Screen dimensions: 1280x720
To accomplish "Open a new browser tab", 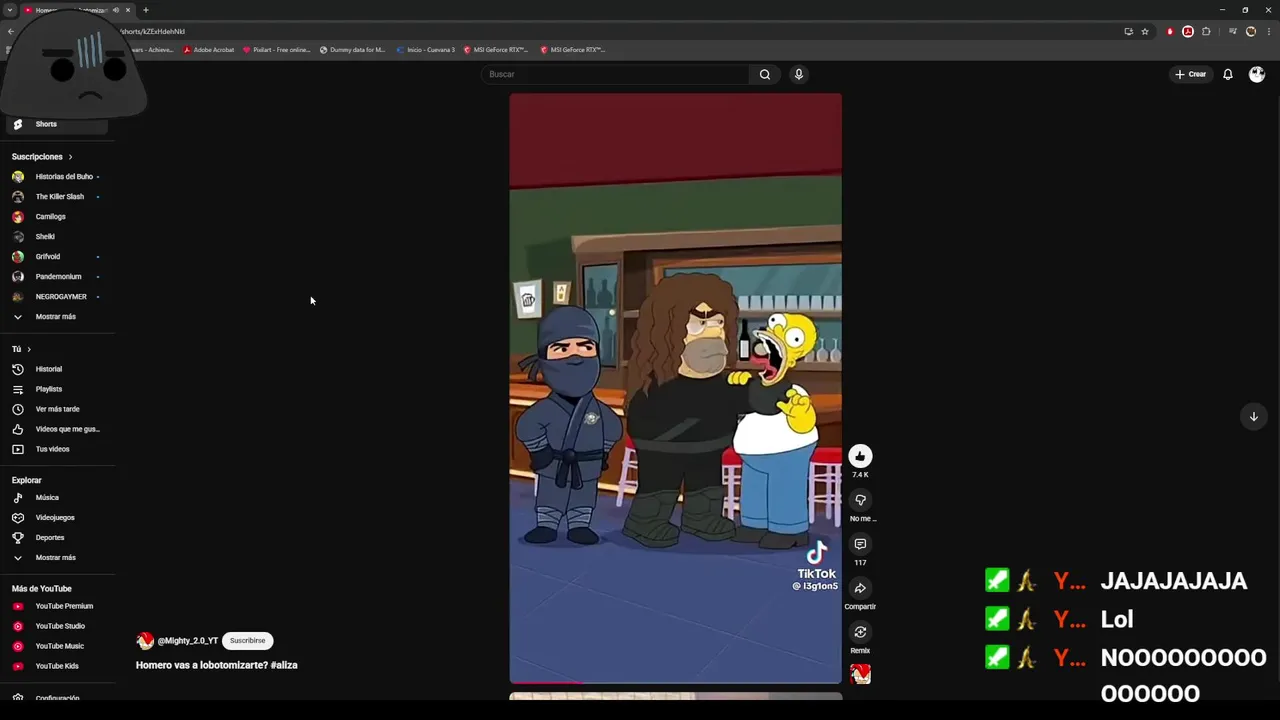I will (146, 10).
